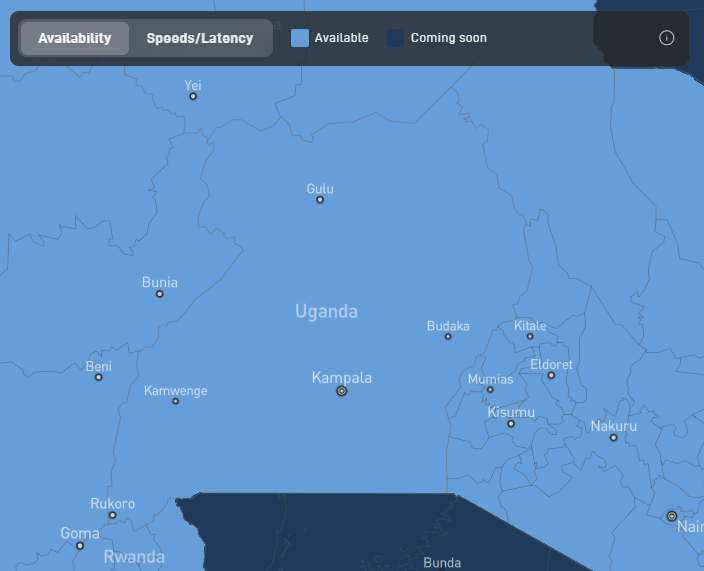Click the Gulu label text
704x571 pixels.
[x=320, y=189]
